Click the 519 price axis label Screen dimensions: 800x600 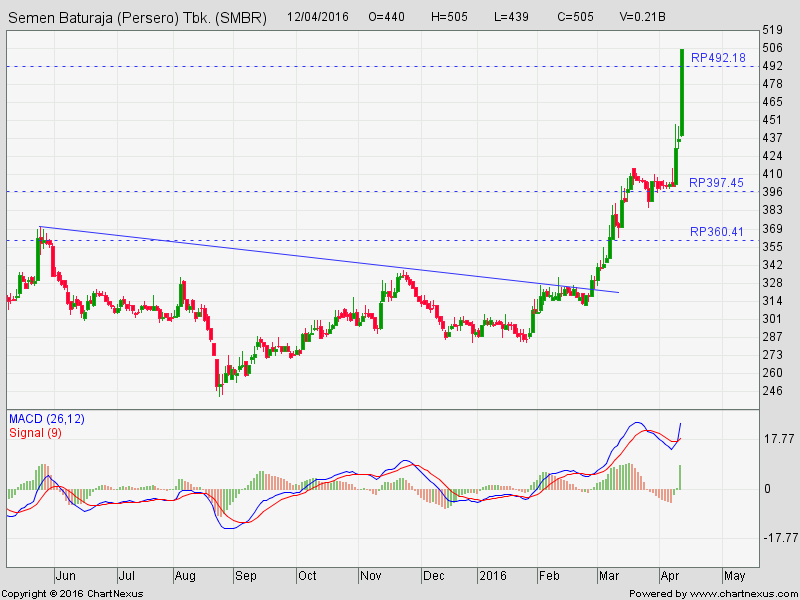point(772,30)
